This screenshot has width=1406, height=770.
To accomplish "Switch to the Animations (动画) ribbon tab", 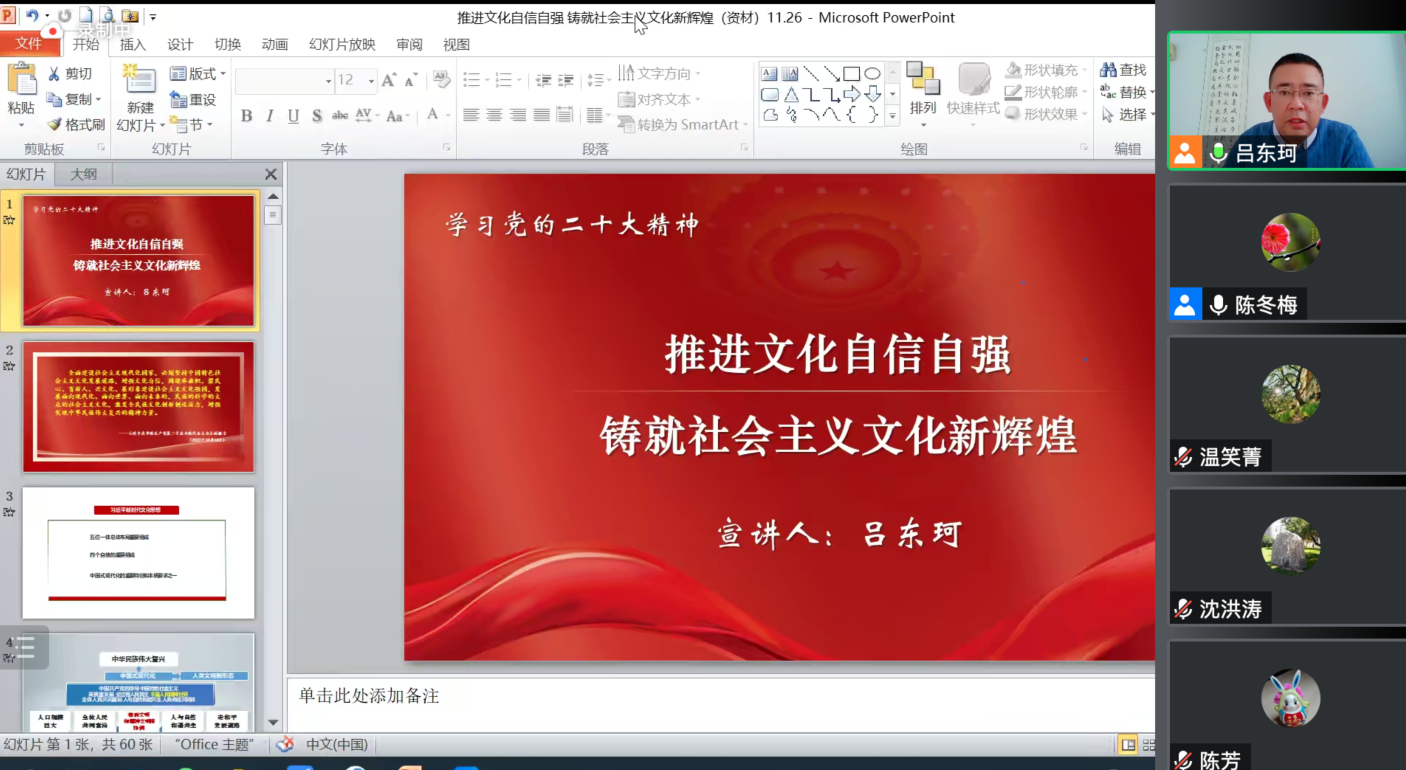I will coord(275,44).
